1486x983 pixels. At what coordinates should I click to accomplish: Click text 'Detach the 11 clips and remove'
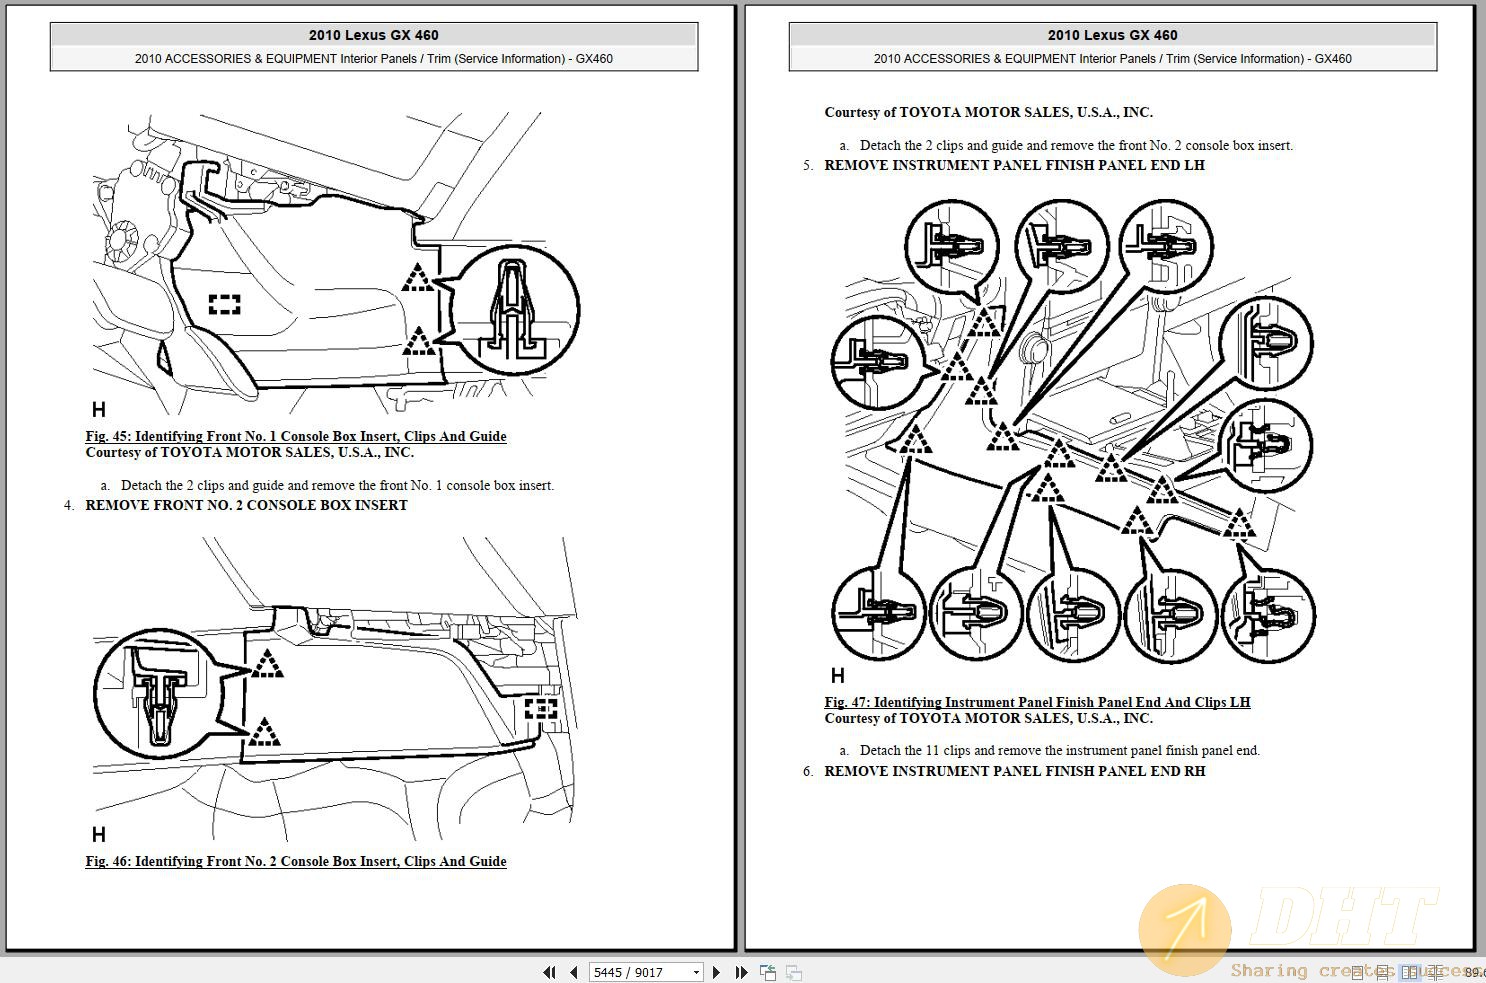[952, 750]
